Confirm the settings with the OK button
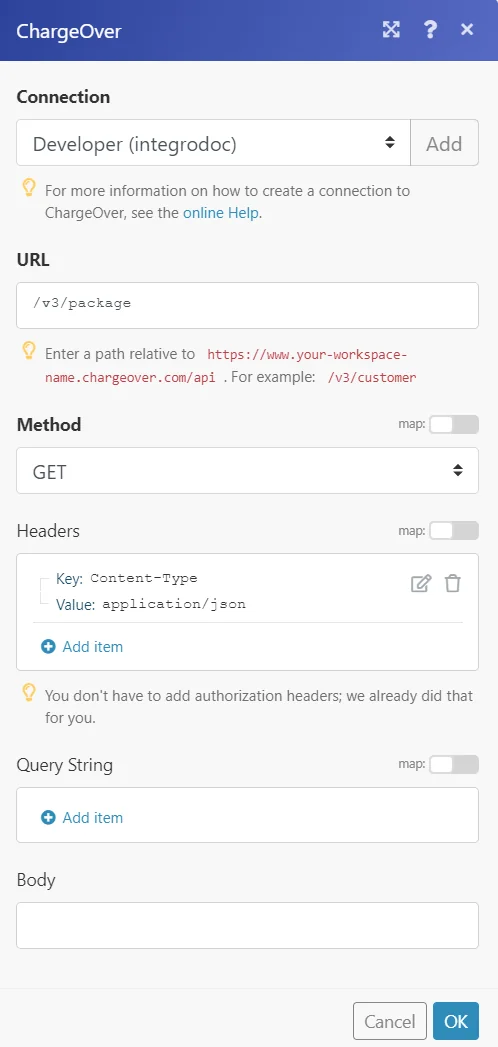 [456, 1021]
